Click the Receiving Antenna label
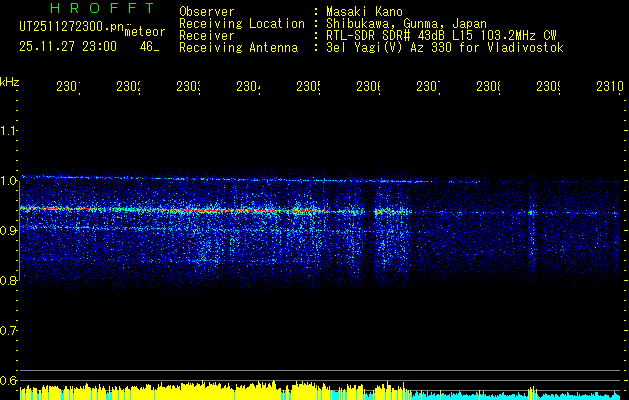629x400 pixels. (238, 48)
